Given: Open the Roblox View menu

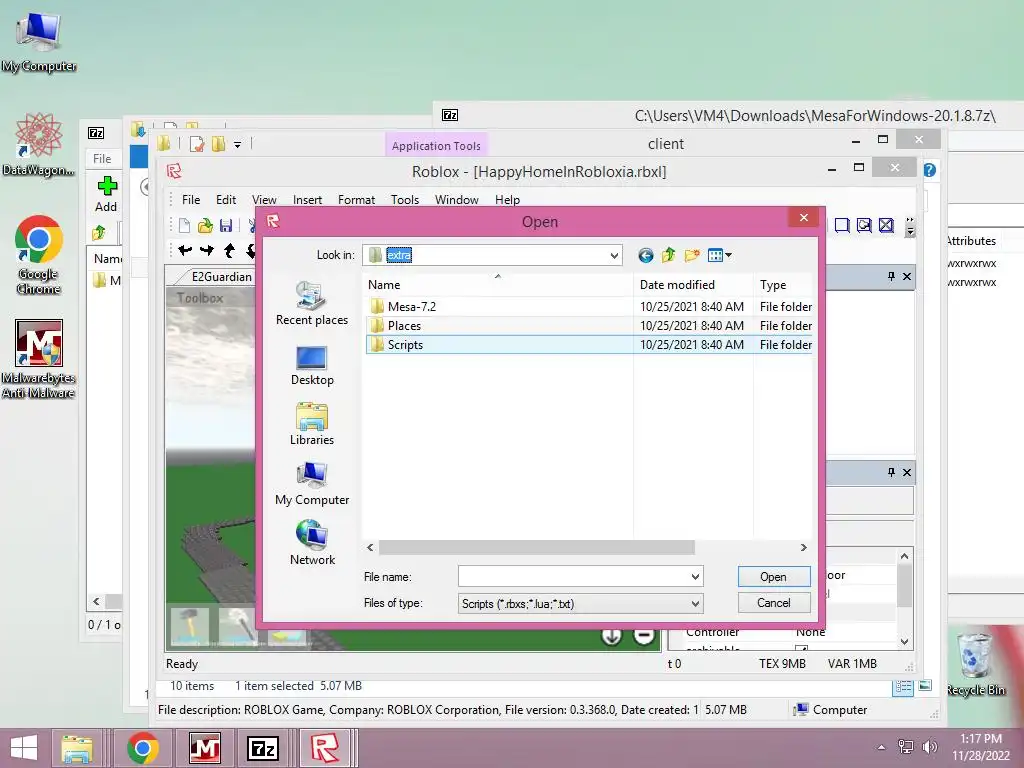Looking at the screenshot, I should pos(264,200).
